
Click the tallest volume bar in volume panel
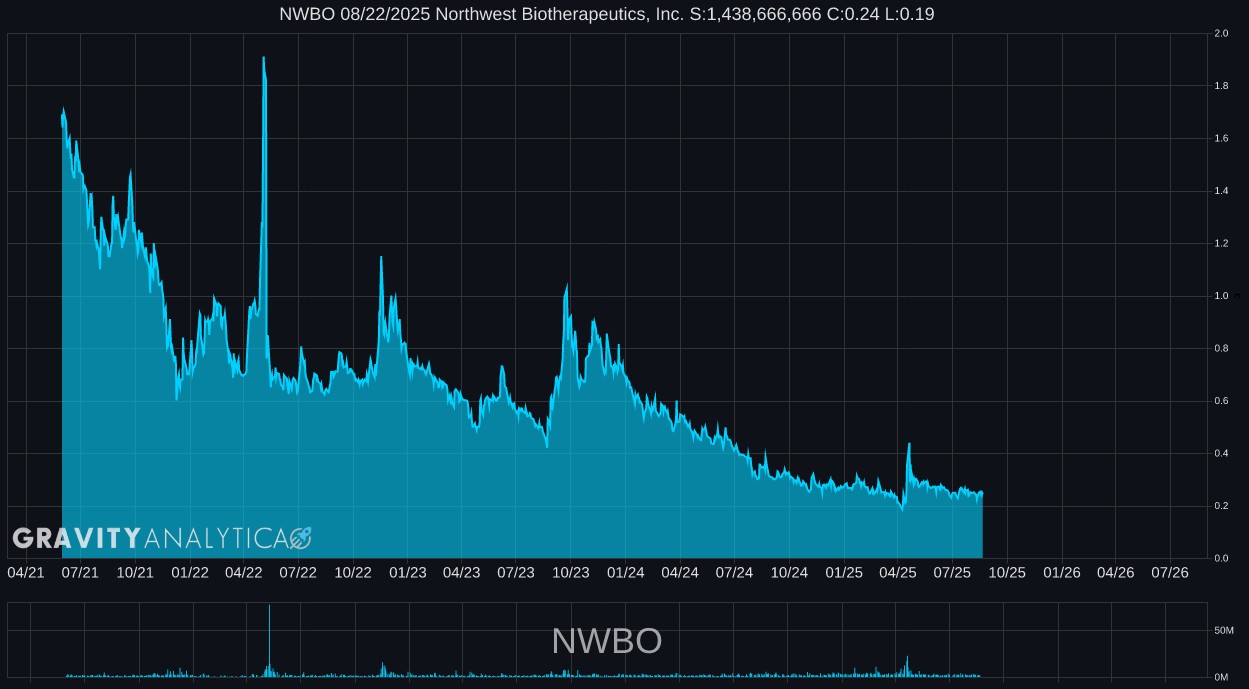point(269,641)
